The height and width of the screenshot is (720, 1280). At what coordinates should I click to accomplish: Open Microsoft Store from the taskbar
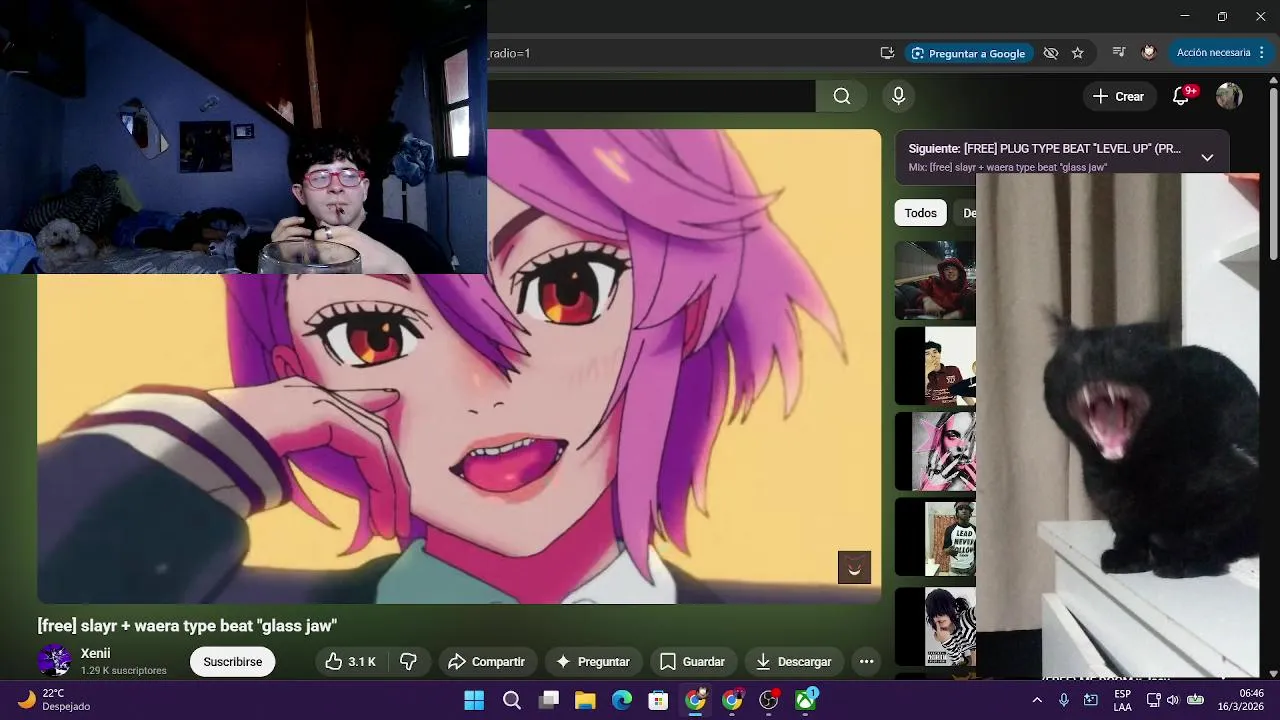658,700
